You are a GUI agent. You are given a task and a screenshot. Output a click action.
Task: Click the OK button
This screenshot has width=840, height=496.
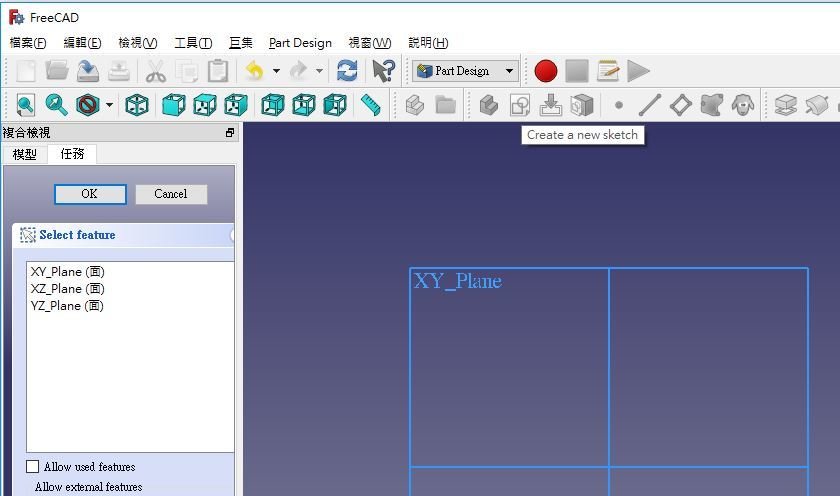[x=90, y=194]
